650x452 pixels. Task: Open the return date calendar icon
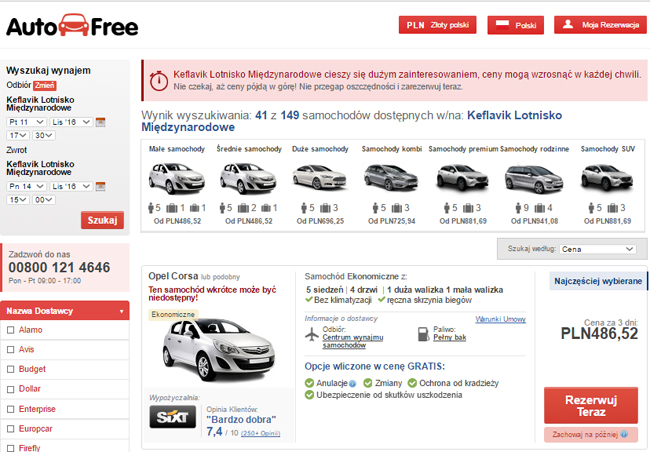pos(100,186)
